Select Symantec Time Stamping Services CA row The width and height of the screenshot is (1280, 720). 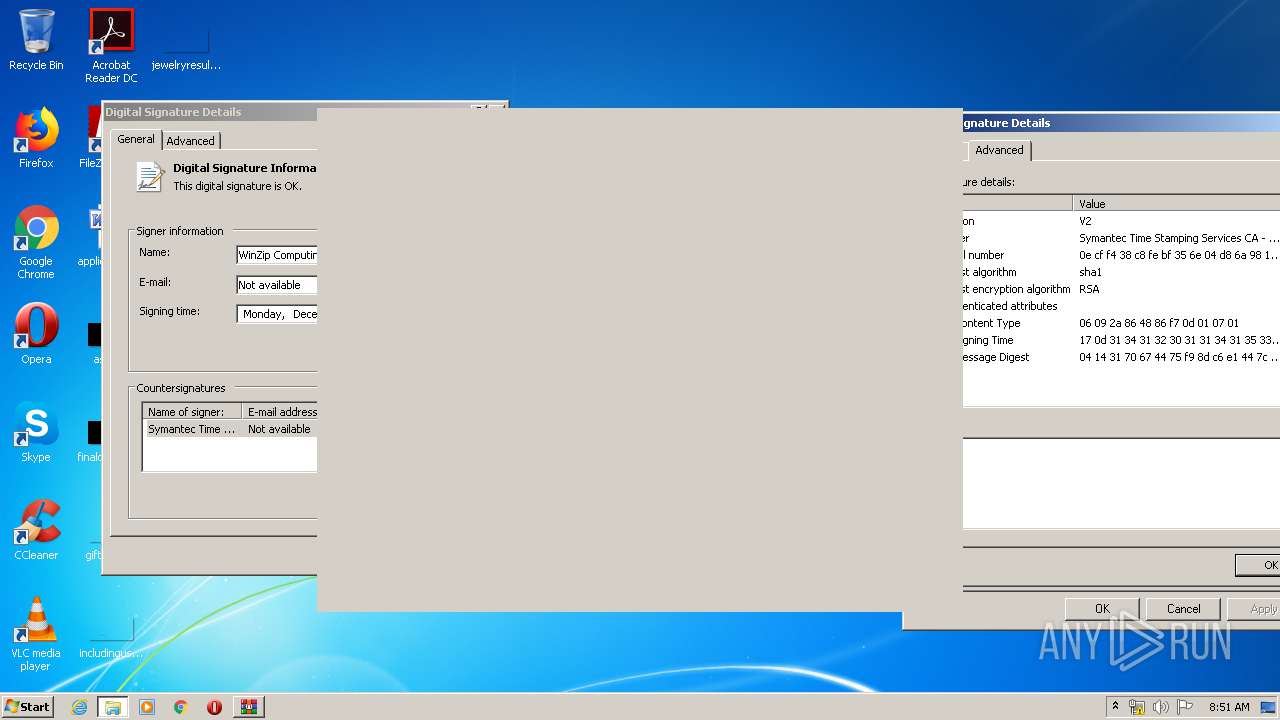click(x=1121, y=238)
